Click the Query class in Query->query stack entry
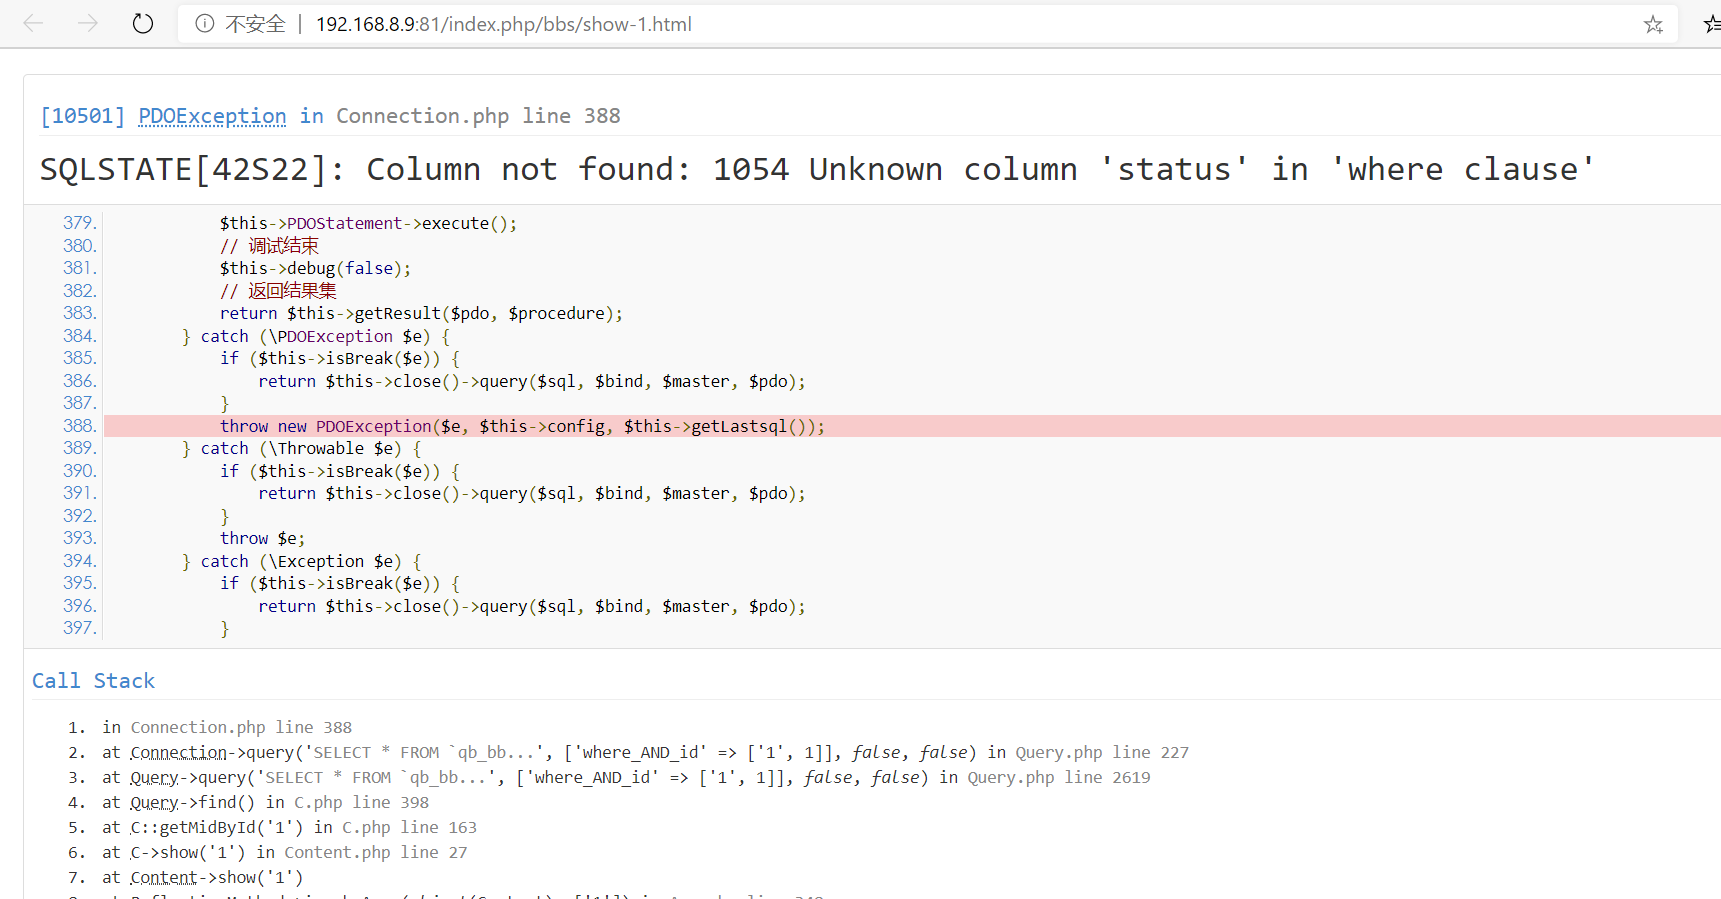This screenshot has width=1721, height=899. point(154,778)
